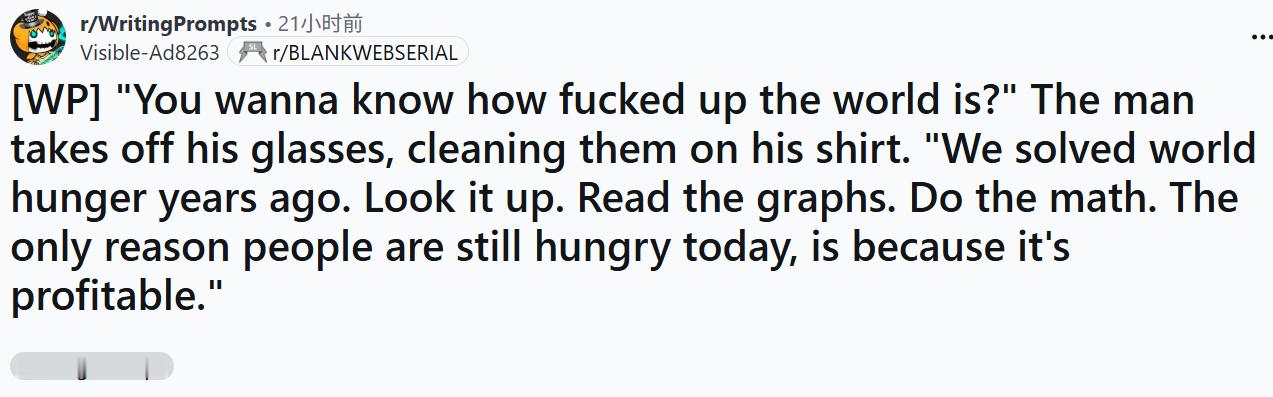This screenshot has height=397, width=1273.
Task: Open the post's three-dot overflow menu
Action: point(1261,37)
